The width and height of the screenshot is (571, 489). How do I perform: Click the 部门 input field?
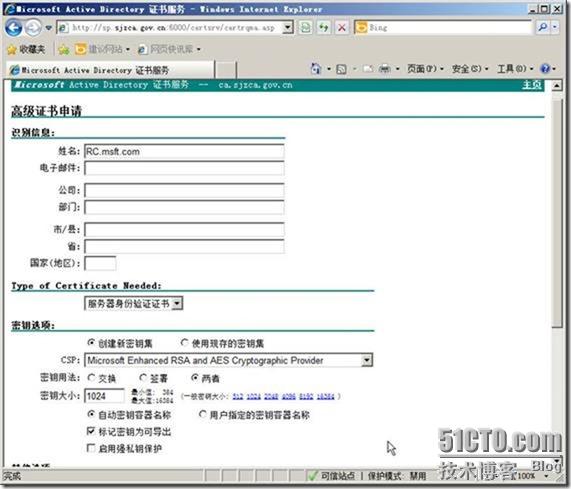tap(184, 207)
